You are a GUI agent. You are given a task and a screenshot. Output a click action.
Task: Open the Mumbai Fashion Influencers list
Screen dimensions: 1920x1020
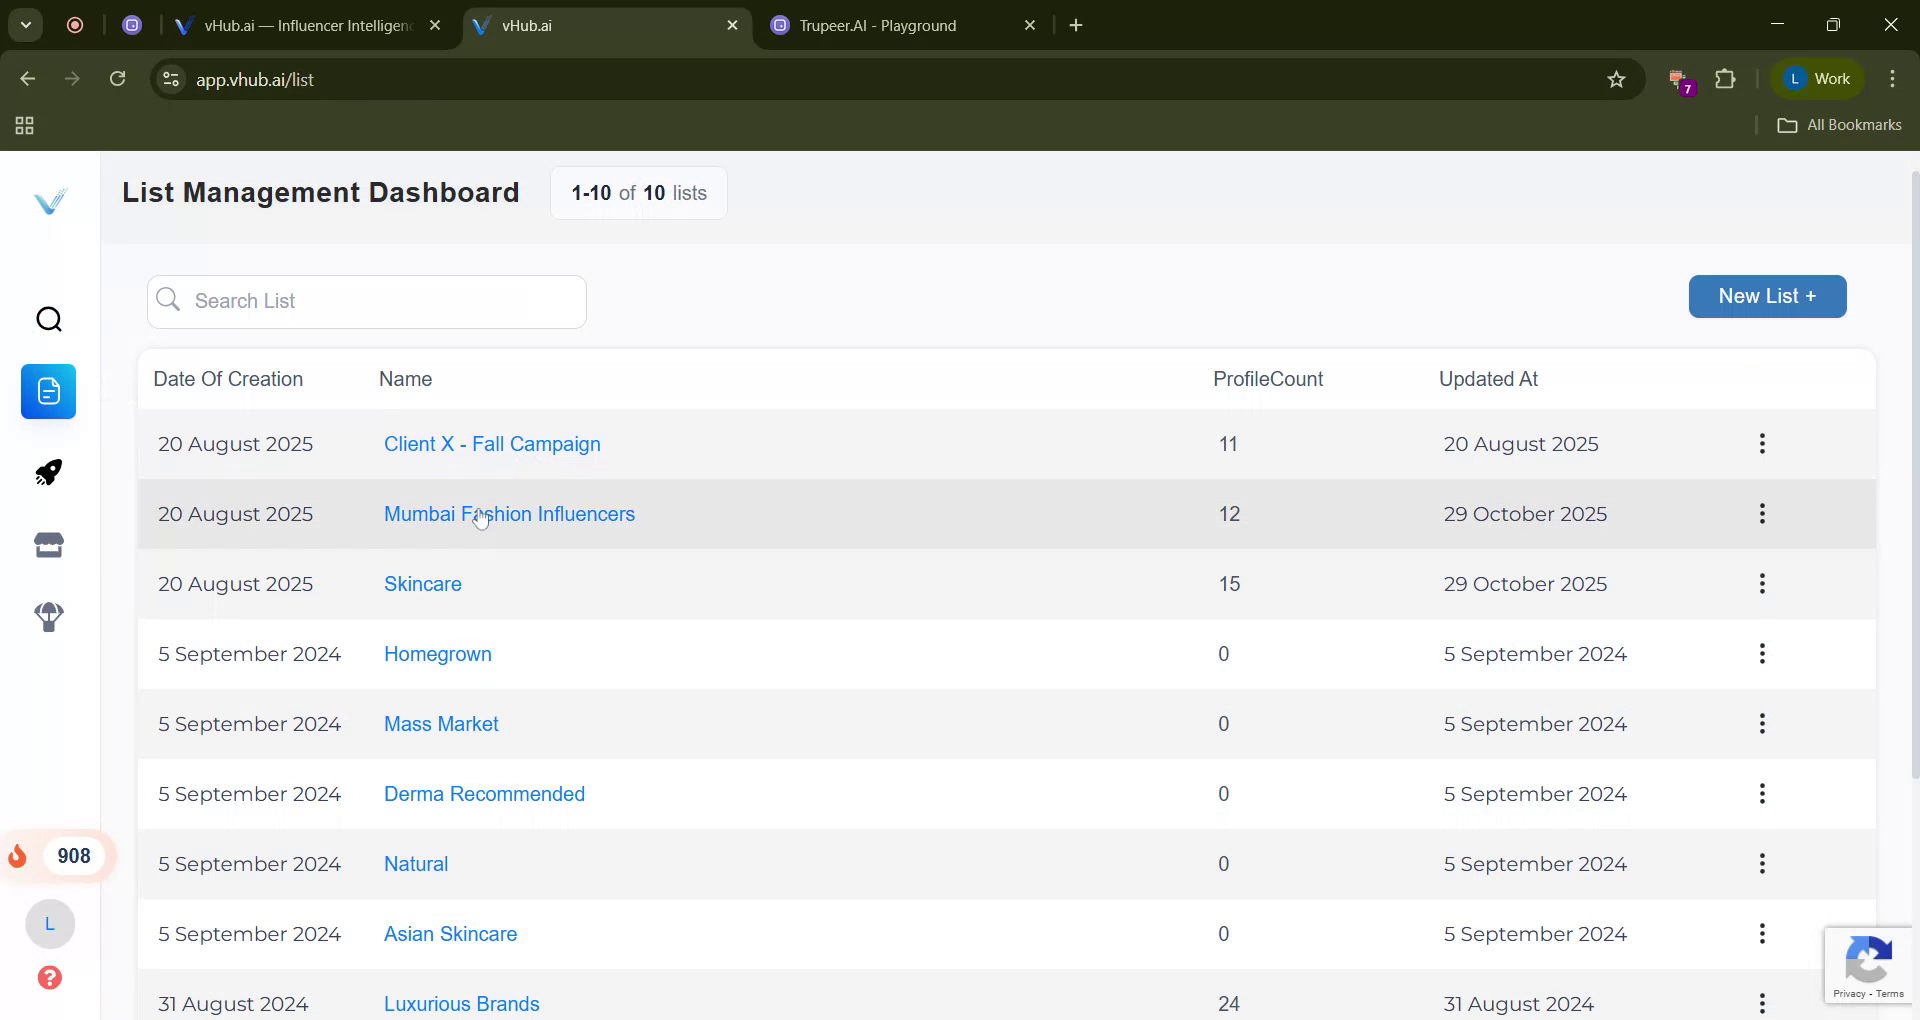[509, 514]
